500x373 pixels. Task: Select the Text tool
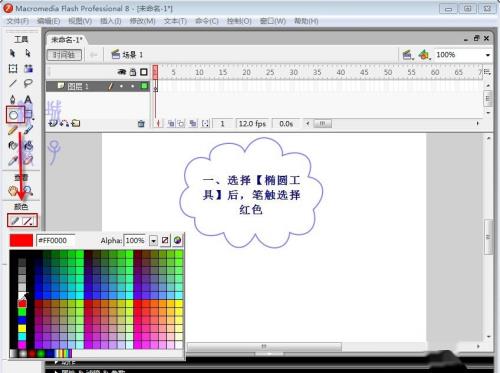point(28,99)
